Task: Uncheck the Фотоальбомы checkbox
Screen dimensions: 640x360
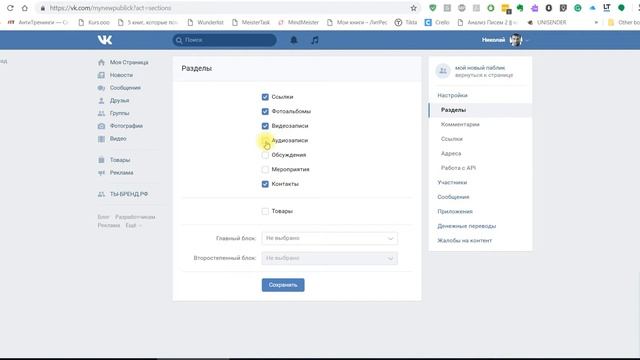Action: [265, 111]
